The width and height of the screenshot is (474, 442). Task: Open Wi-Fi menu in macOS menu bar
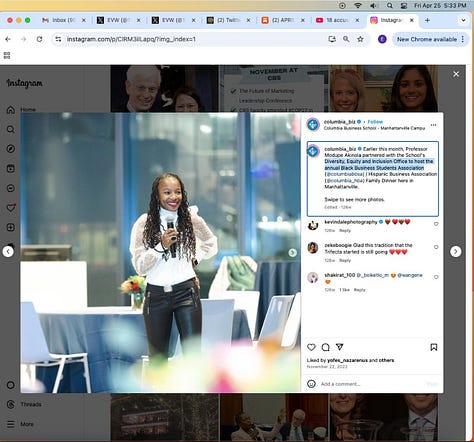358,6
